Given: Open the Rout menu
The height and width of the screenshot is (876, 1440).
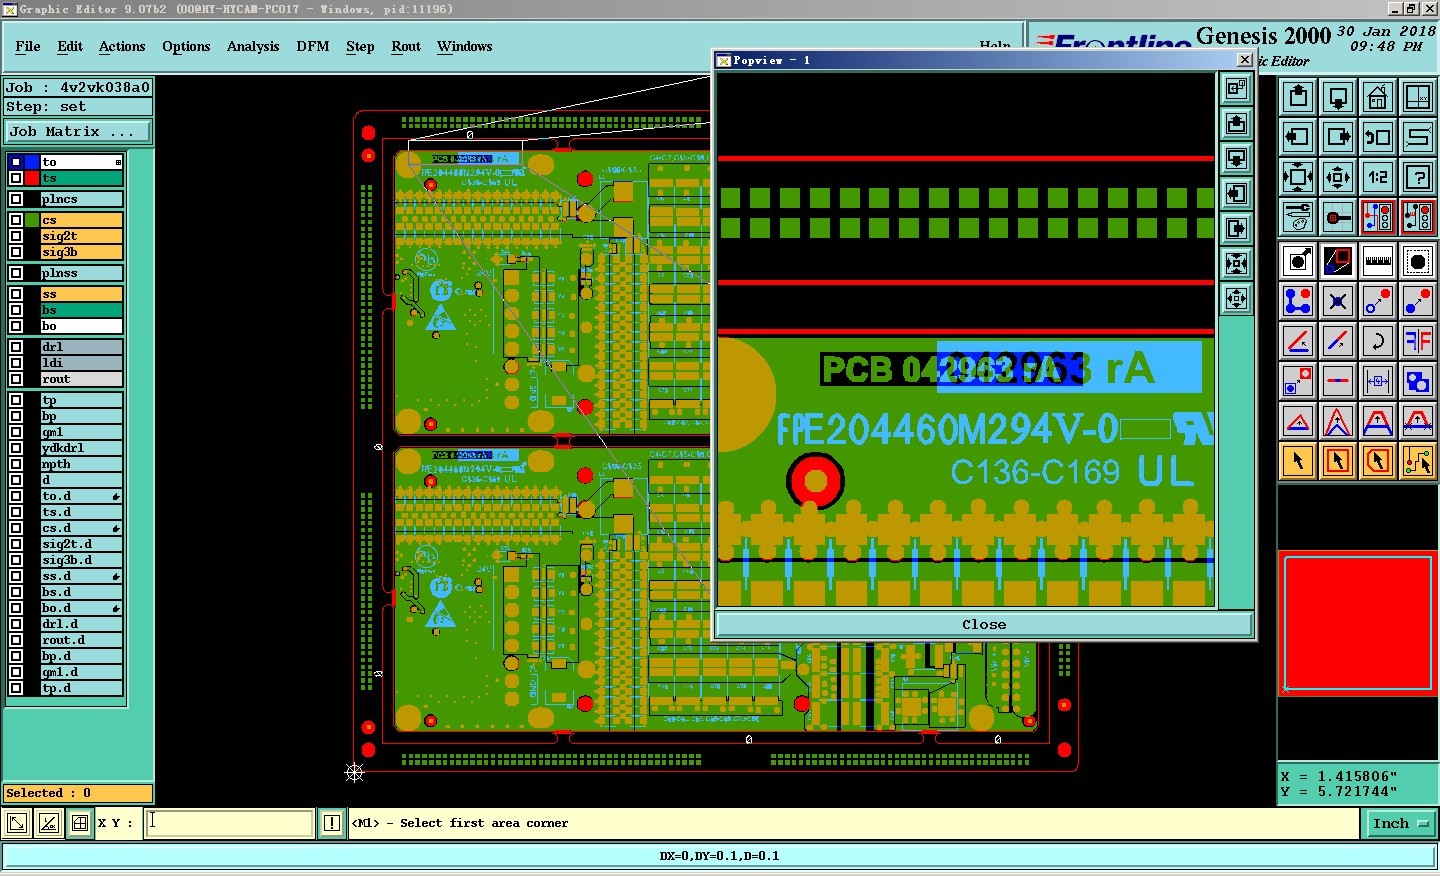Looking at the screenshot, I should coord(406,46).
